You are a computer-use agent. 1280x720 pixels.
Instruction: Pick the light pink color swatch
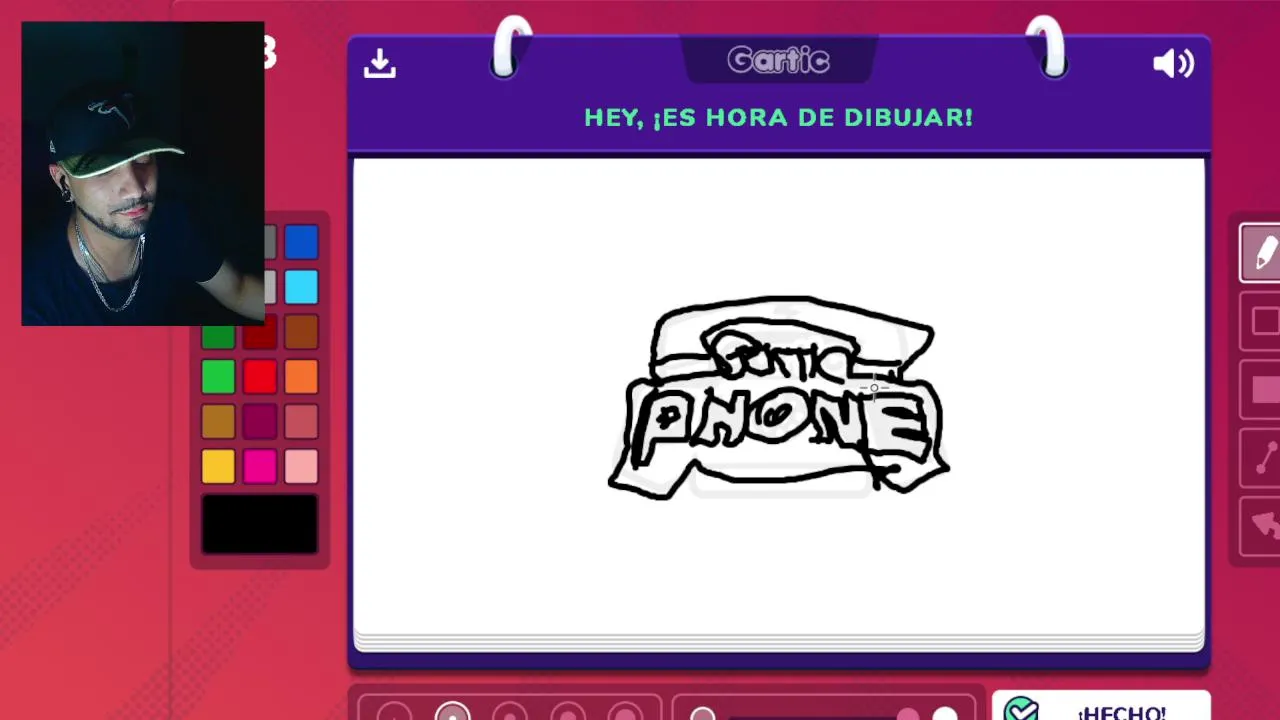point(301,467)
